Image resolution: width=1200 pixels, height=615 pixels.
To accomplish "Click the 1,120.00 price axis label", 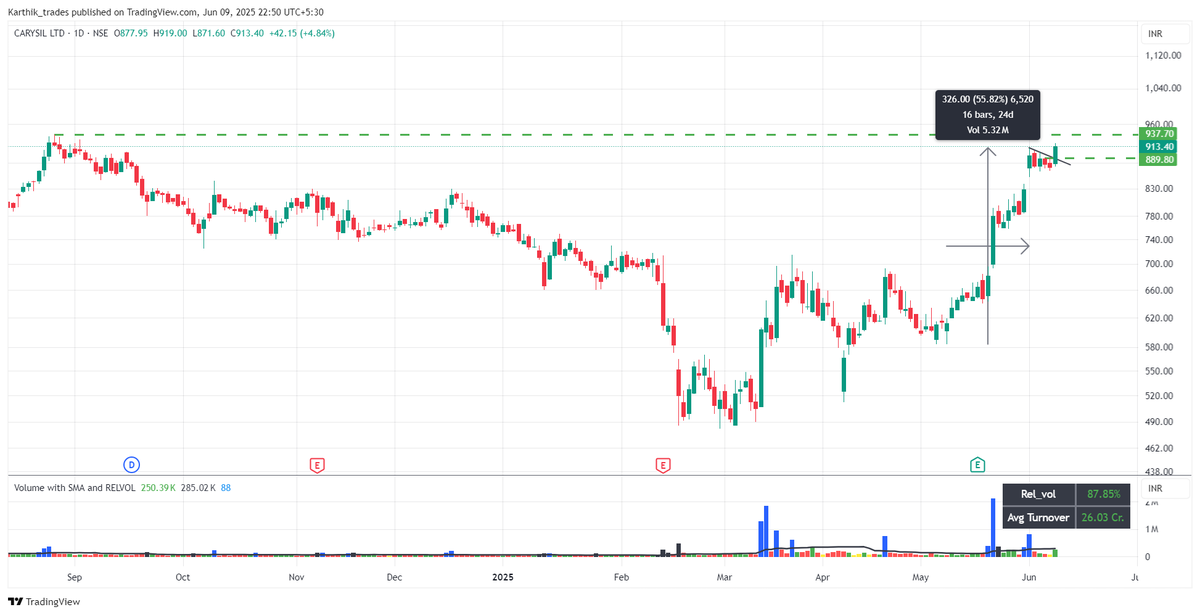I will coord(1163,56).
